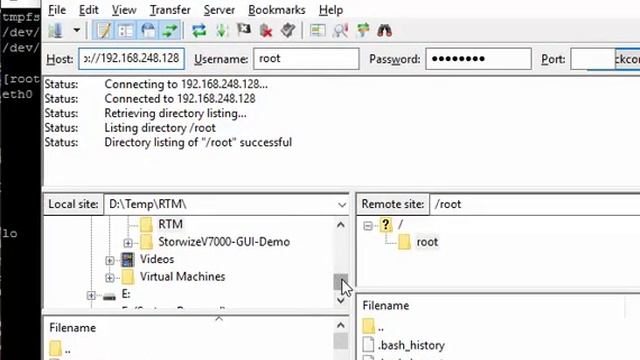Click 'Listing directory /root' log line
The height and width of the screenshot is (360, 640).
[x=160, y=128]
